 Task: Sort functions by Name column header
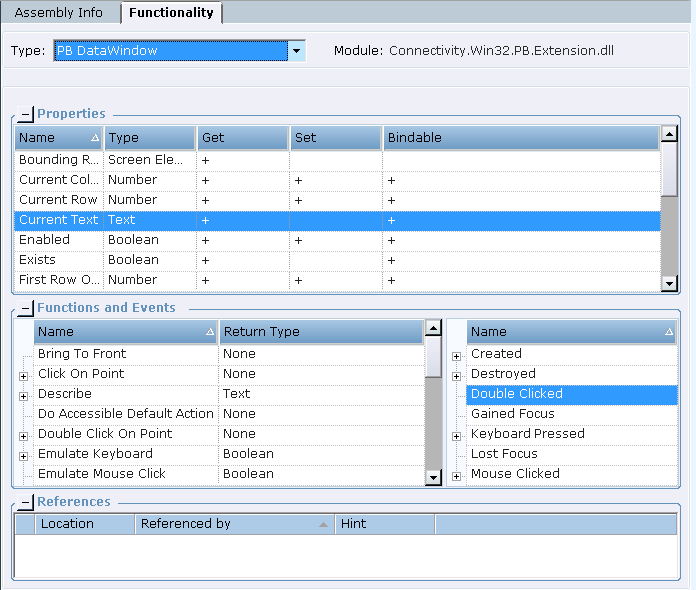tap(126, 332)
